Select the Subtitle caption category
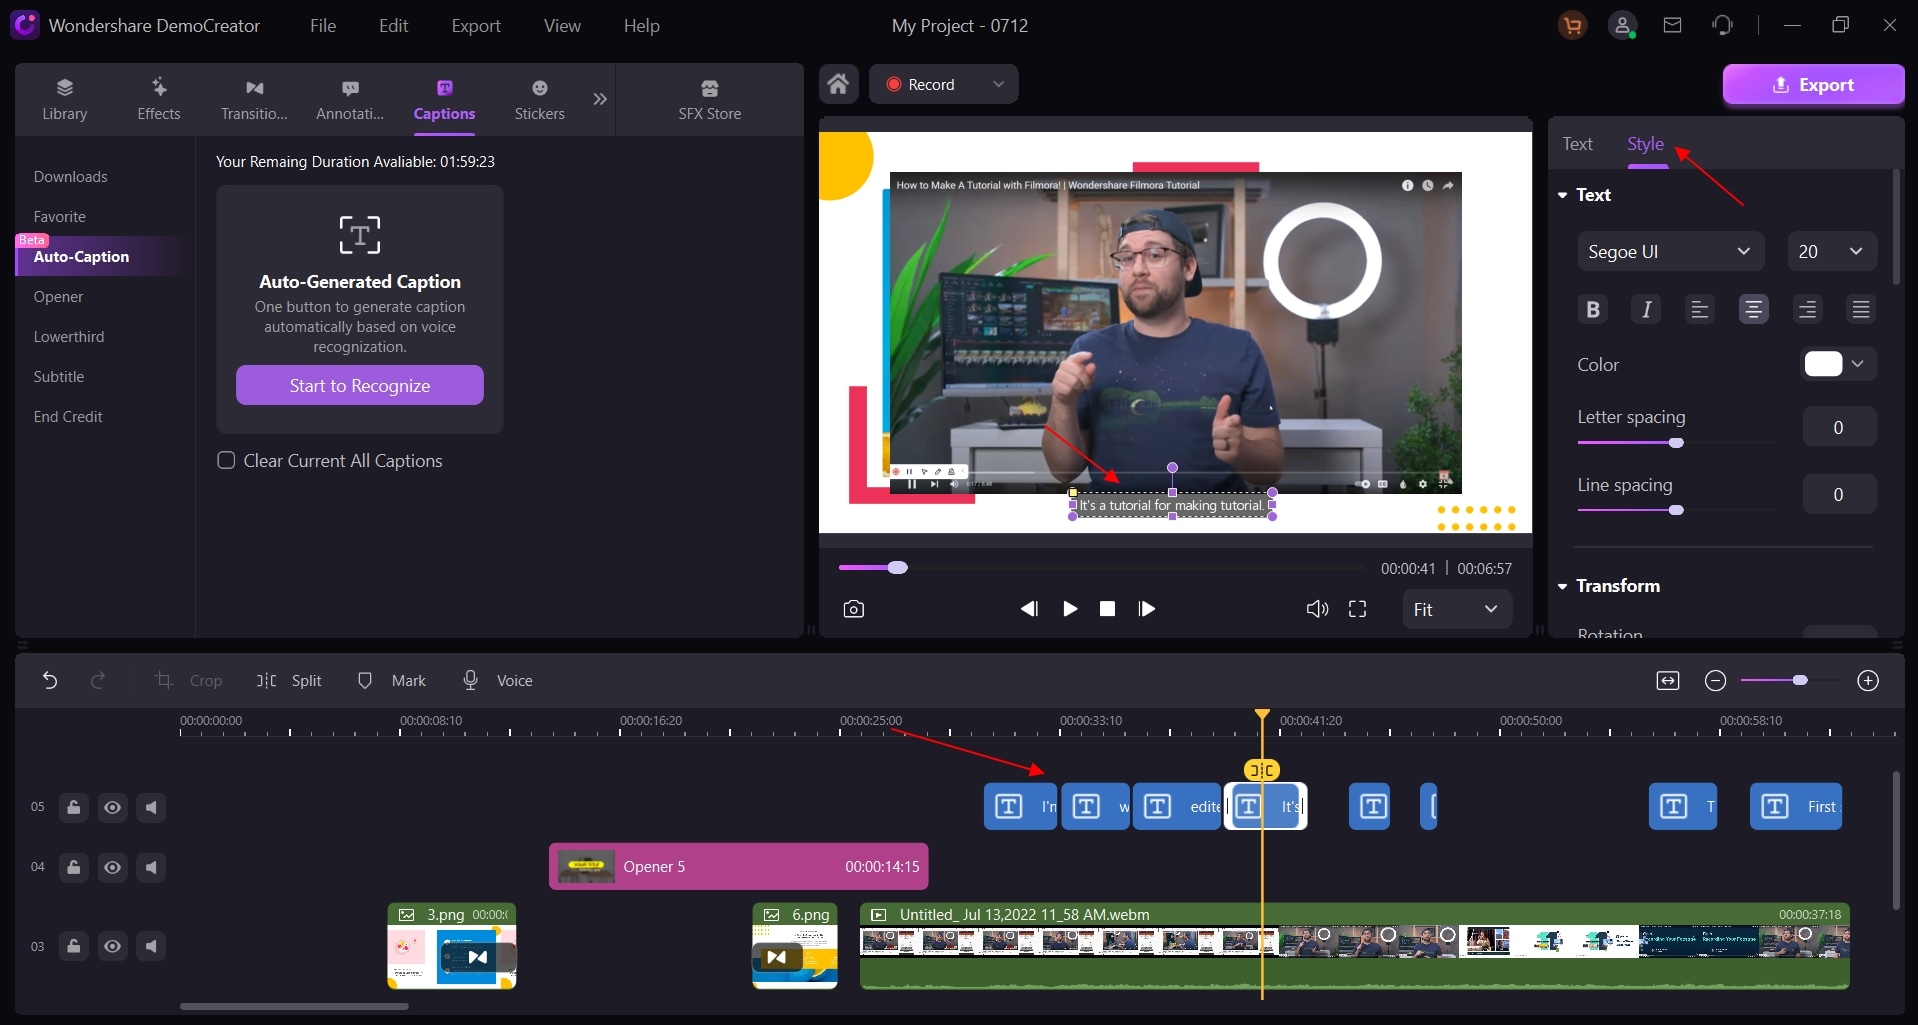 pyautogui.click(x=59, y=377)
